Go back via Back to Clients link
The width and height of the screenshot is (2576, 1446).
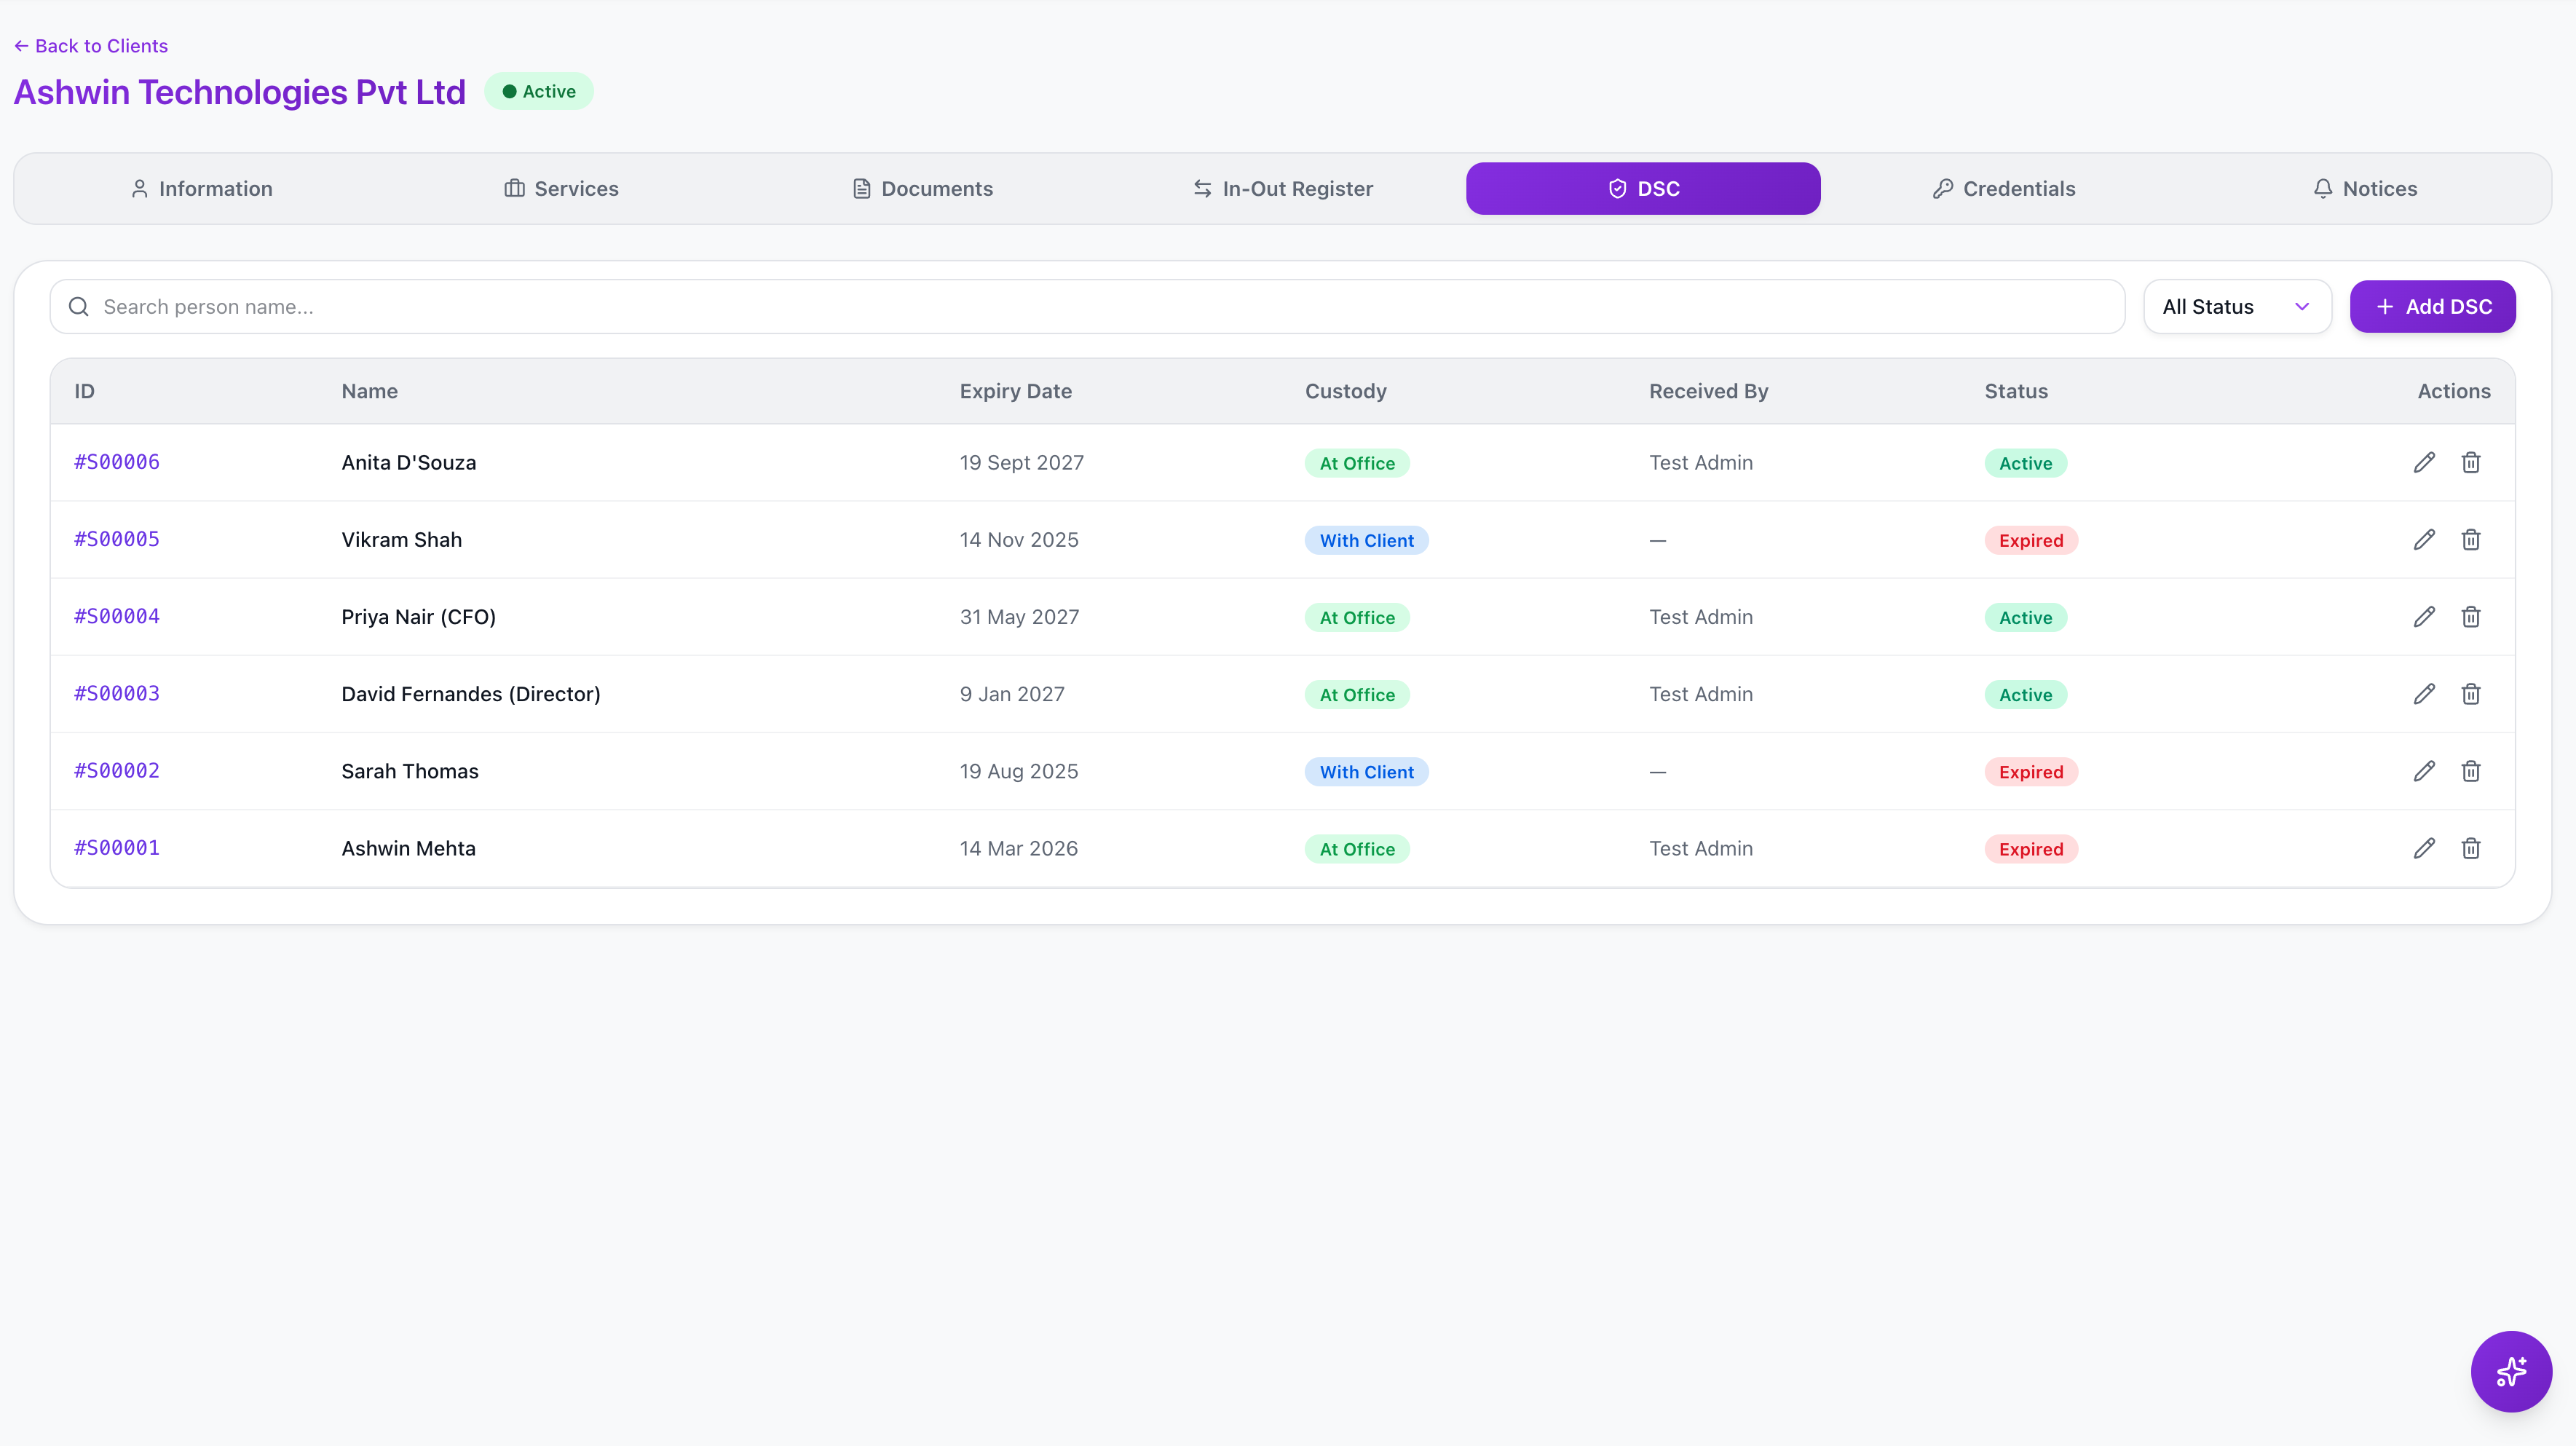click(x=91, y=46)
